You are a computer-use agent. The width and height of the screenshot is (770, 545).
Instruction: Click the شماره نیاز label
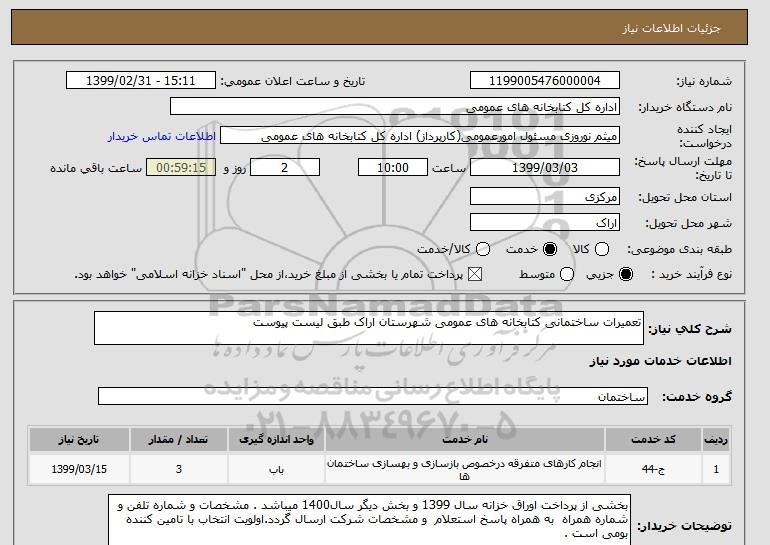(x=704, y=82)
